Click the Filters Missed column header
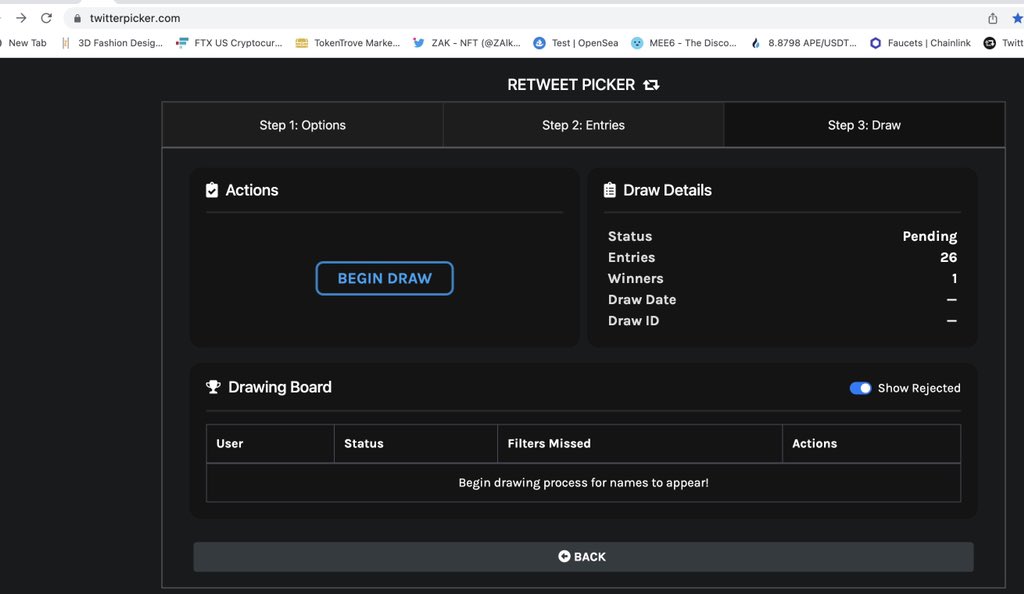 (639, 443)
